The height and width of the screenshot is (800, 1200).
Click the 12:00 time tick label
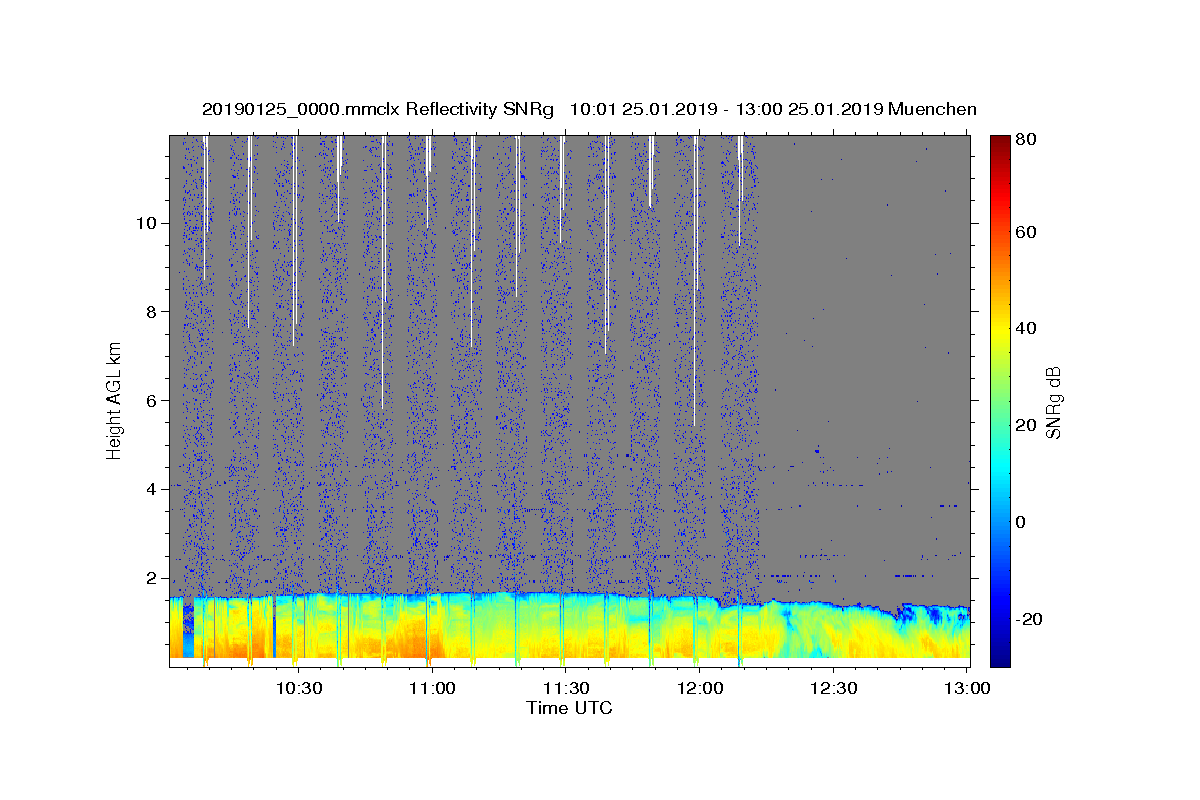(x=700, y=688)
